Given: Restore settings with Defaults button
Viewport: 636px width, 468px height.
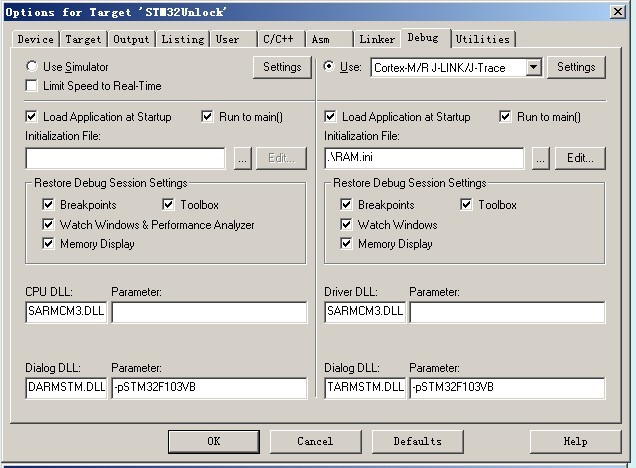Looking at the screenshot, I should (x=417, y=442).
